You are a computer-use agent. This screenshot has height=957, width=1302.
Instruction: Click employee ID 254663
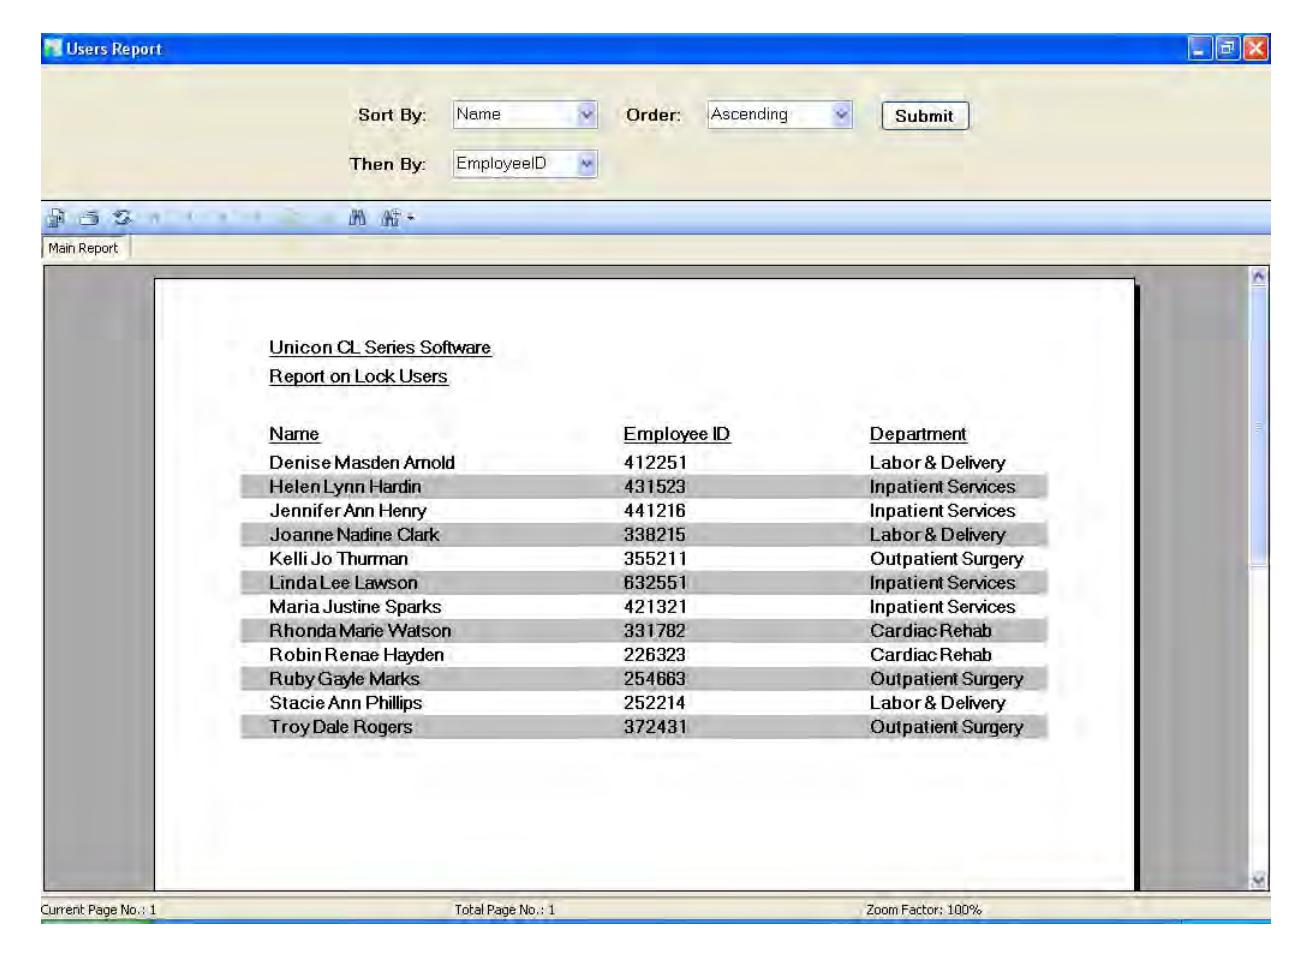(655, 678)
